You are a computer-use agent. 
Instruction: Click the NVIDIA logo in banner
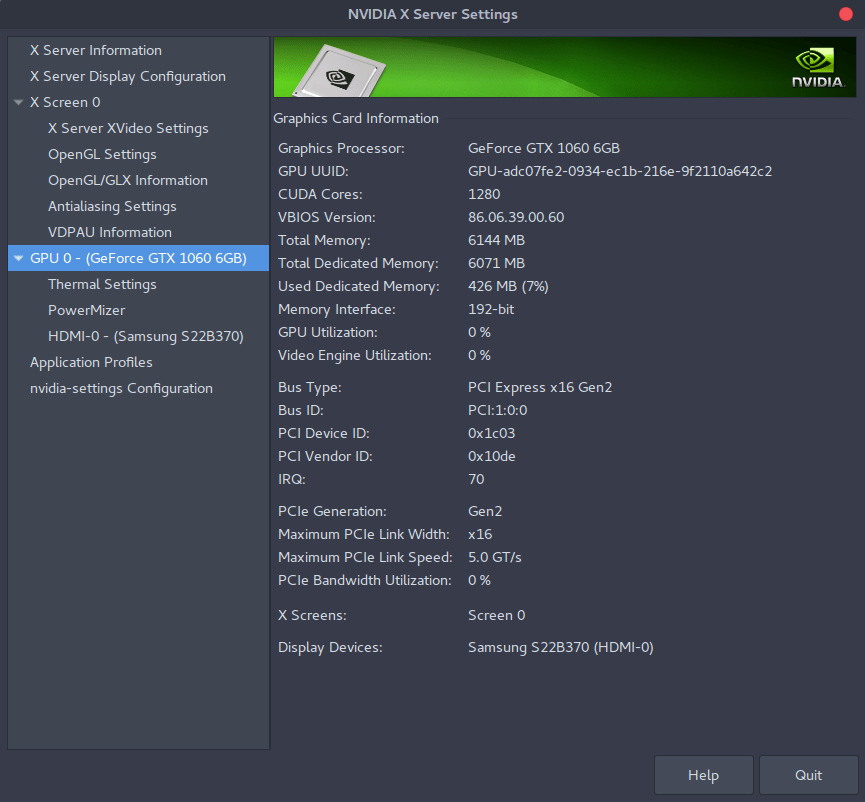point(818,68)
